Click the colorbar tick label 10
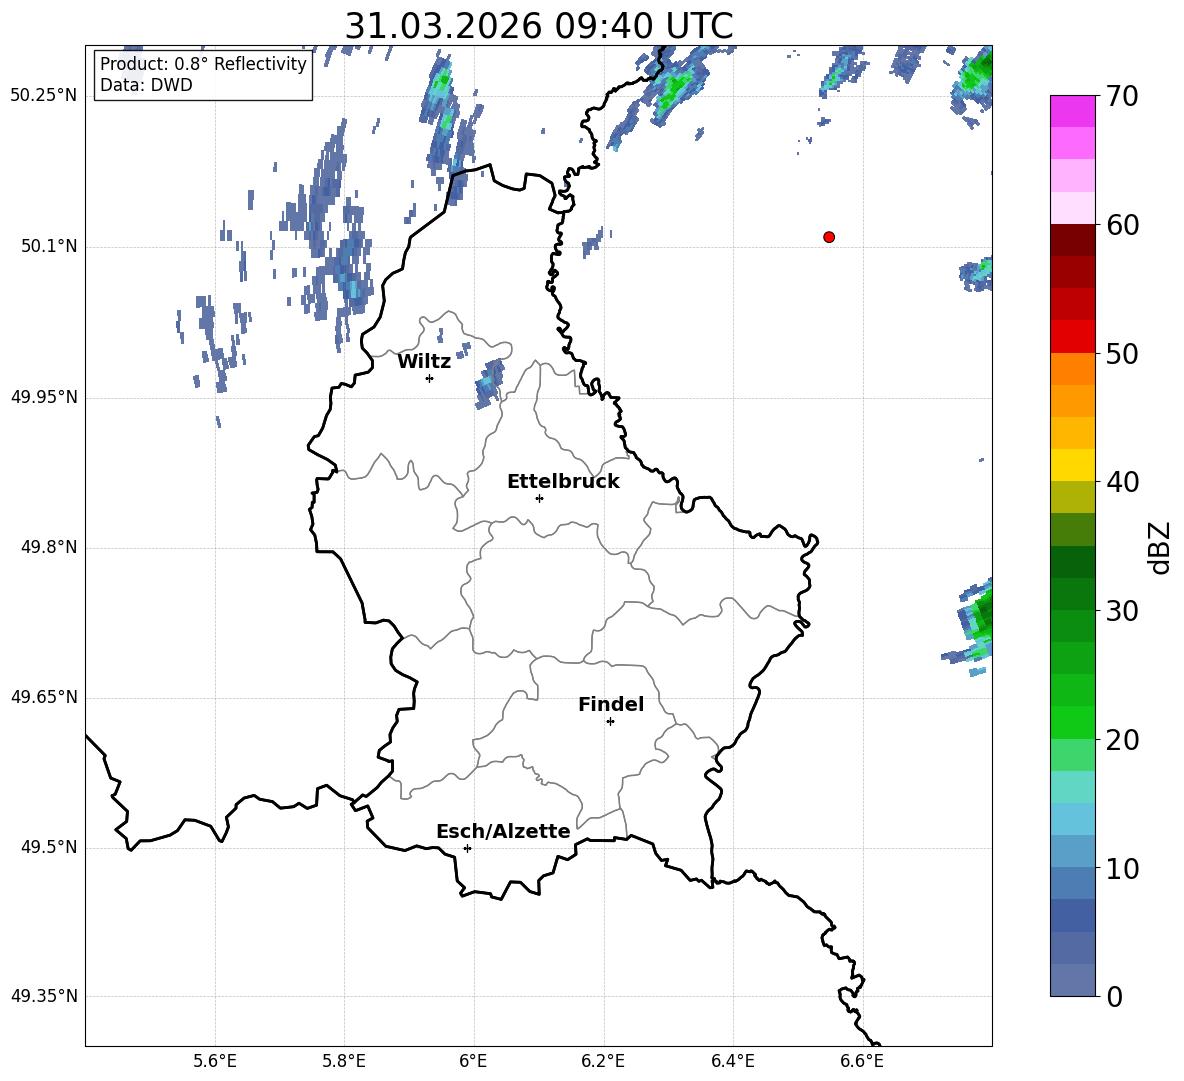The image size is (1184, 1081). point(1122,868)
